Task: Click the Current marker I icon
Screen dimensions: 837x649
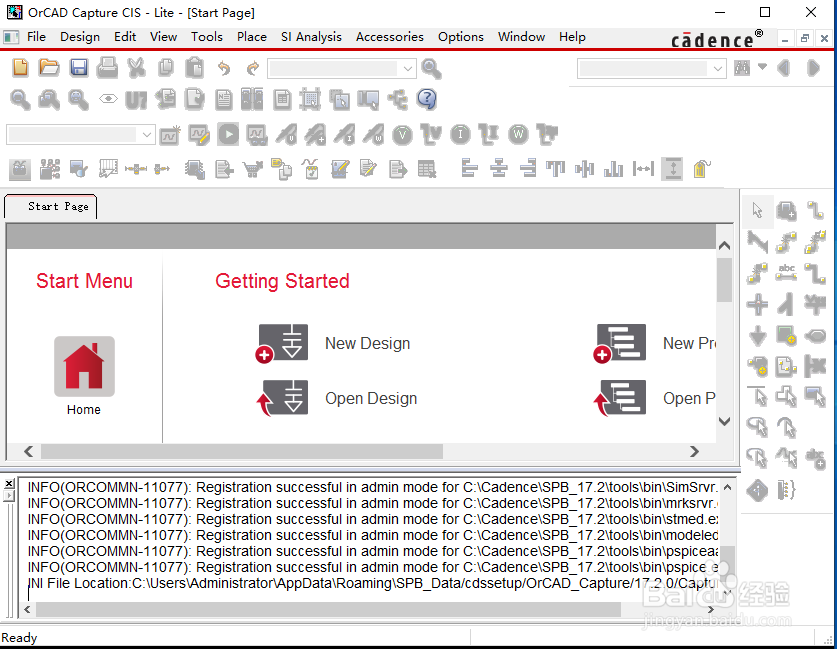Action: tap(460, 134)
